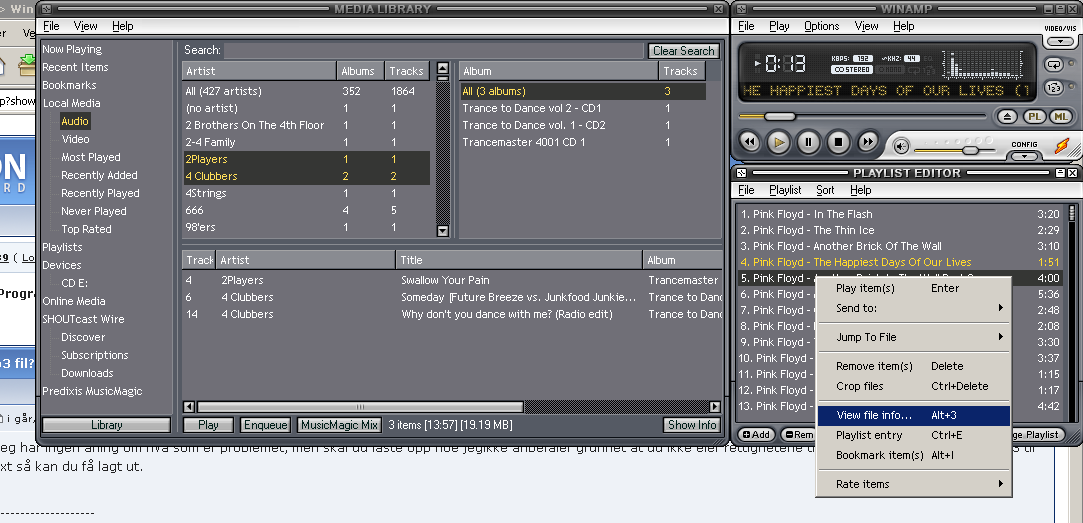
Task: Select Recently Added view
Action: tap(99, 175)
